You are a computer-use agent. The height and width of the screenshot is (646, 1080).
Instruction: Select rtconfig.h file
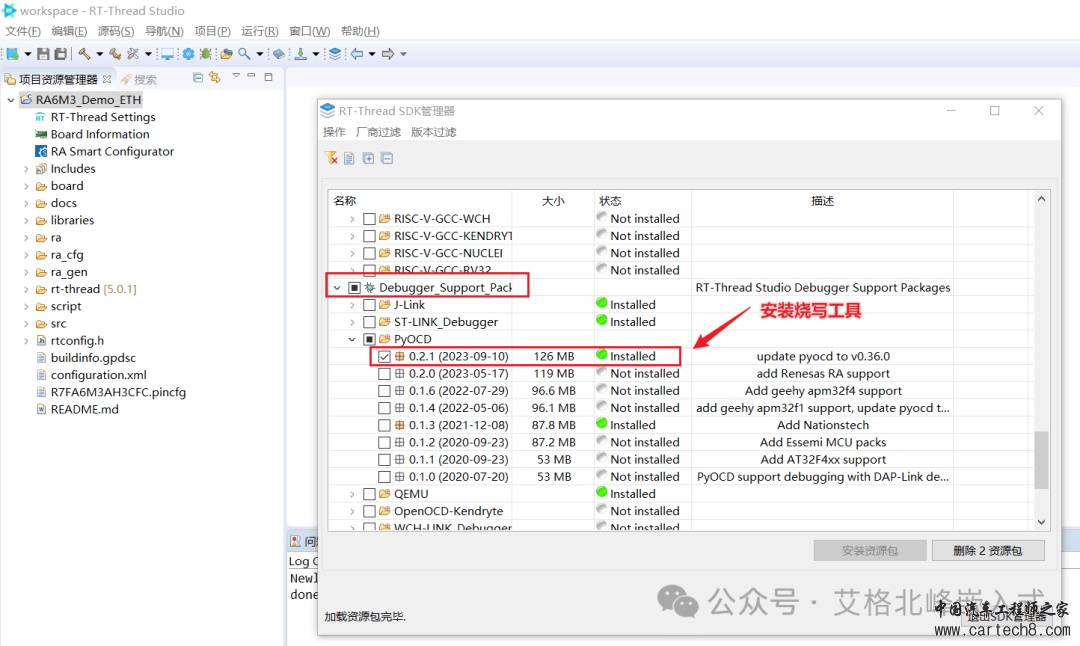point(70,341)
